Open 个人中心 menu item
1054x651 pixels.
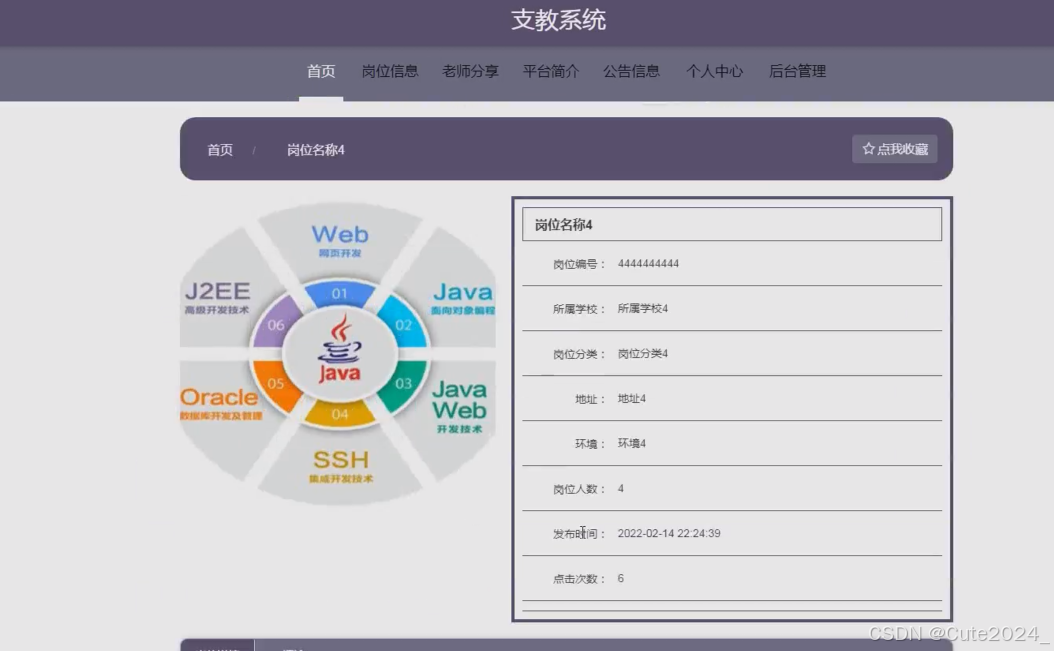715,71
